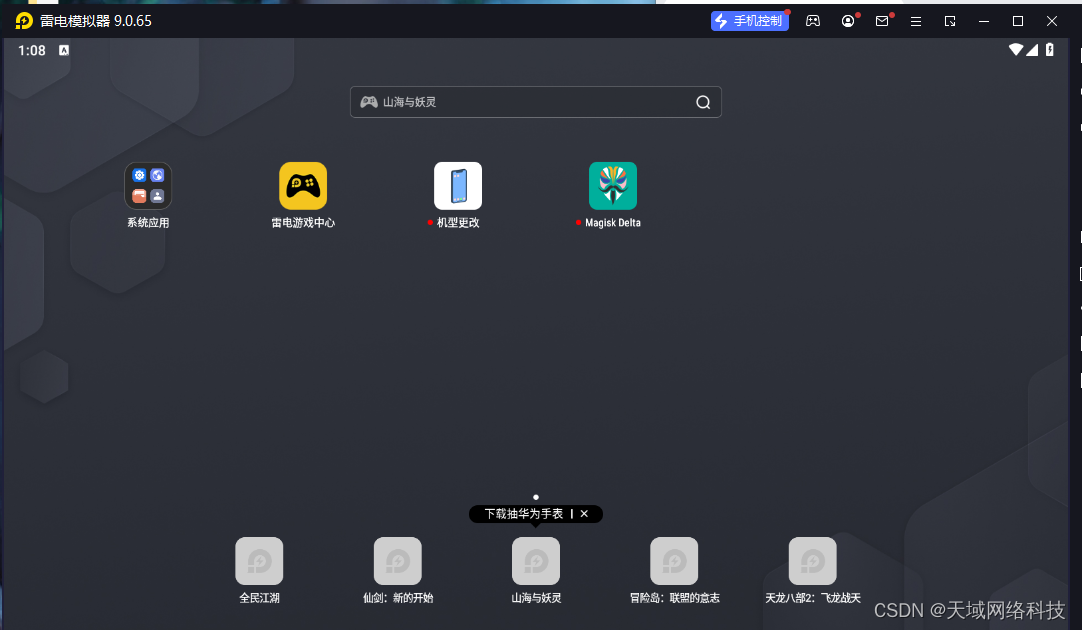This screenshot has height=630, width=1082.
Task: Click the battery status icon
Action: [1050, 50]
